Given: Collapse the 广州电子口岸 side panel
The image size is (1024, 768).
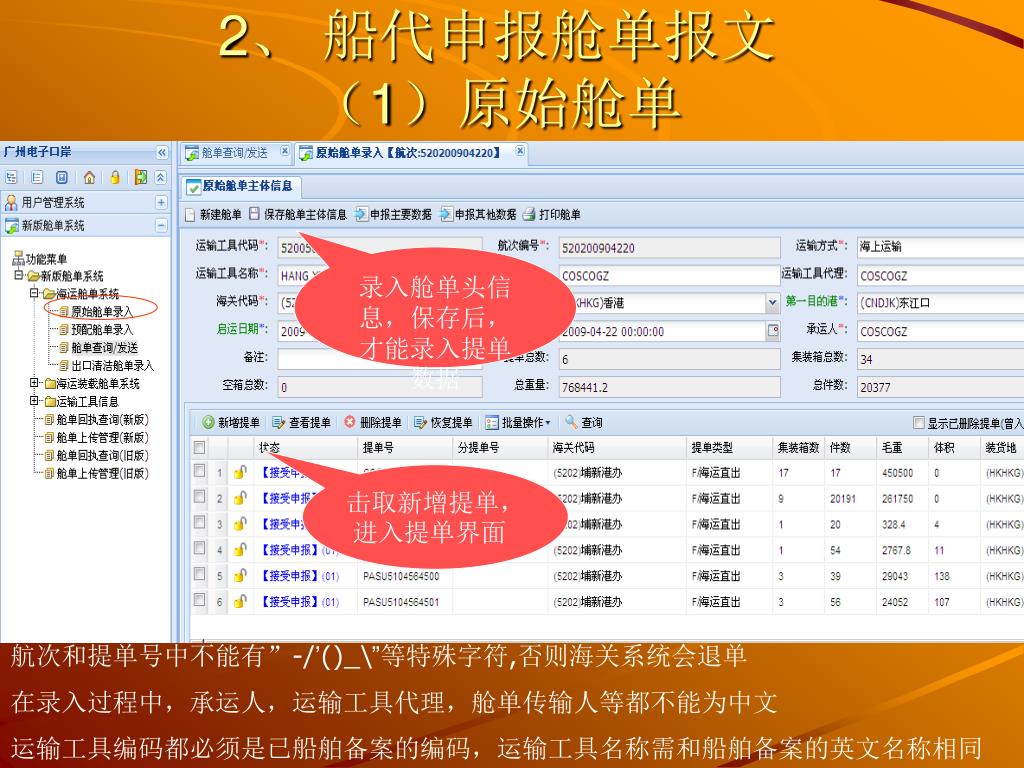Looking at the screenshot, I should (x=161, y=153).
